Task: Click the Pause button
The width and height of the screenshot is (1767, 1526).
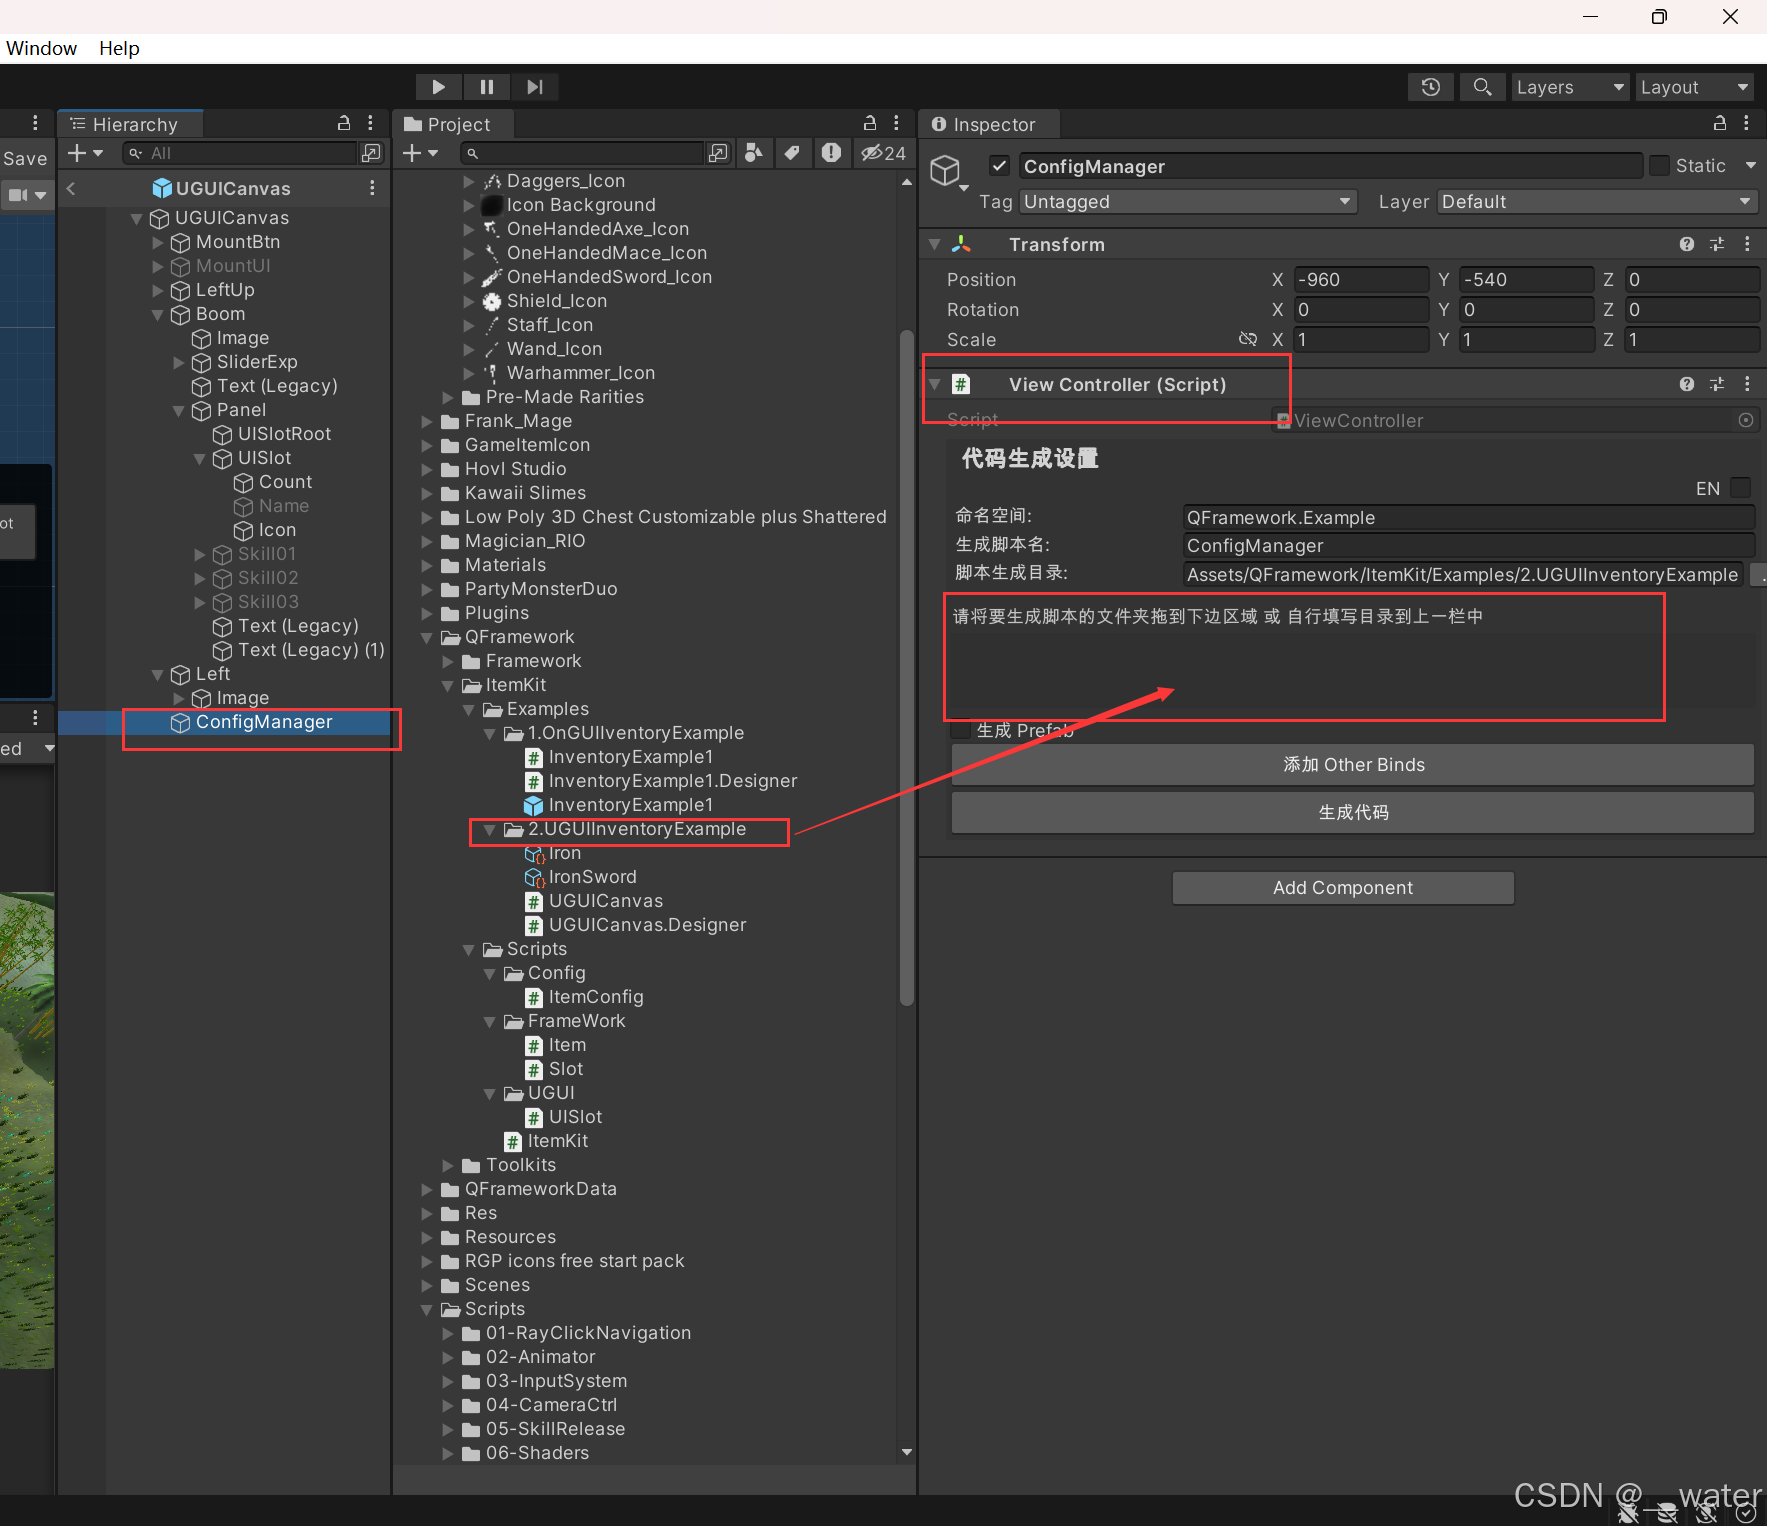Action: [x=487, y=87]
